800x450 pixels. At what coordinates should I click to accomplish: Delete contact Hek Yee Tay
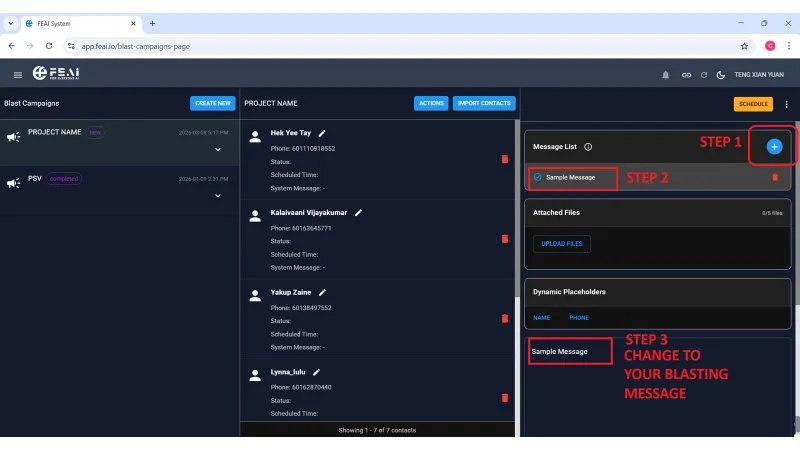(x=505, y=159)
